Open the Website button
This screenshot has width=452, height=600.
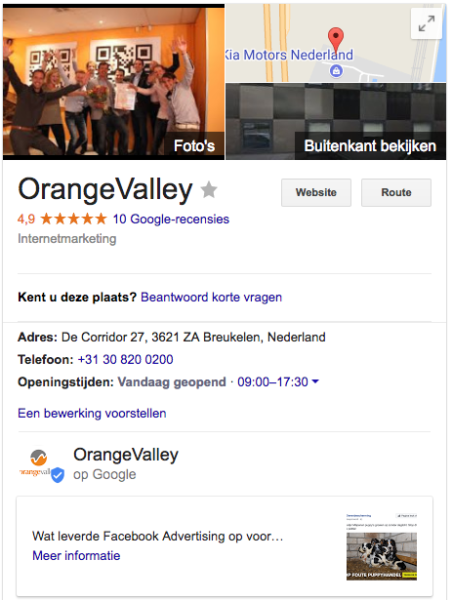pos(316,192)
